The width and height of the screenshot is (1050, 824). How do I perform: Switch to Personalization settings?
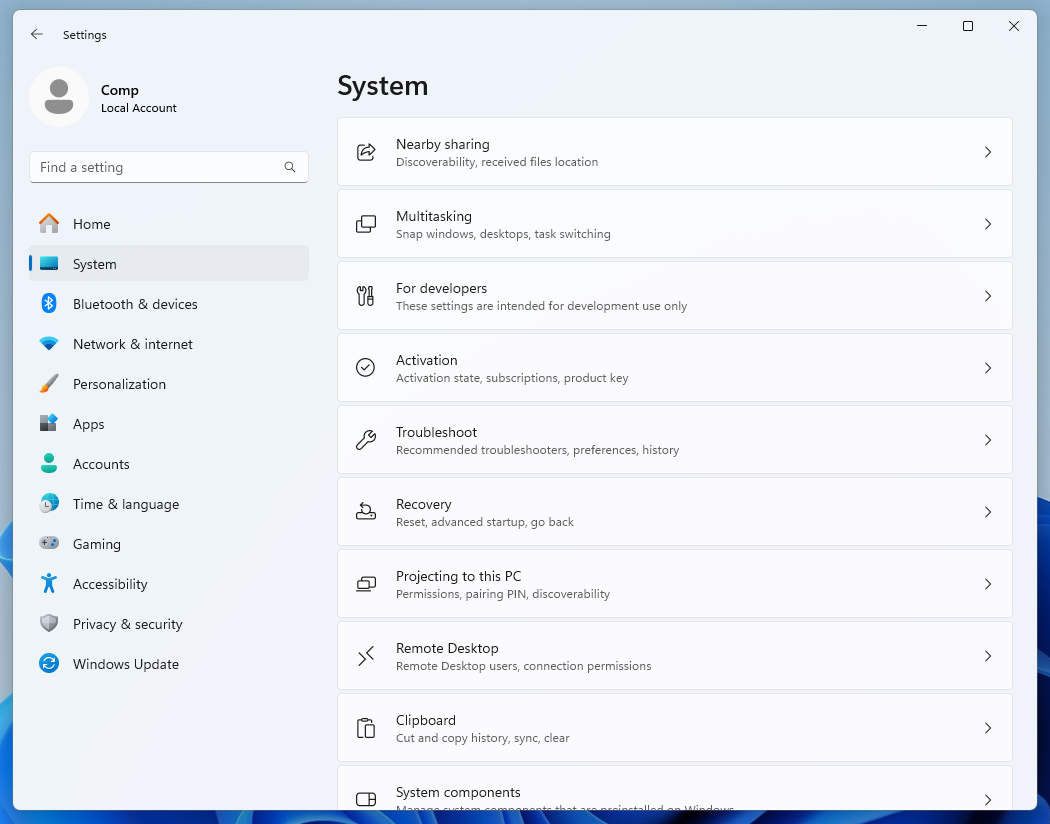(x=169, y=384)
